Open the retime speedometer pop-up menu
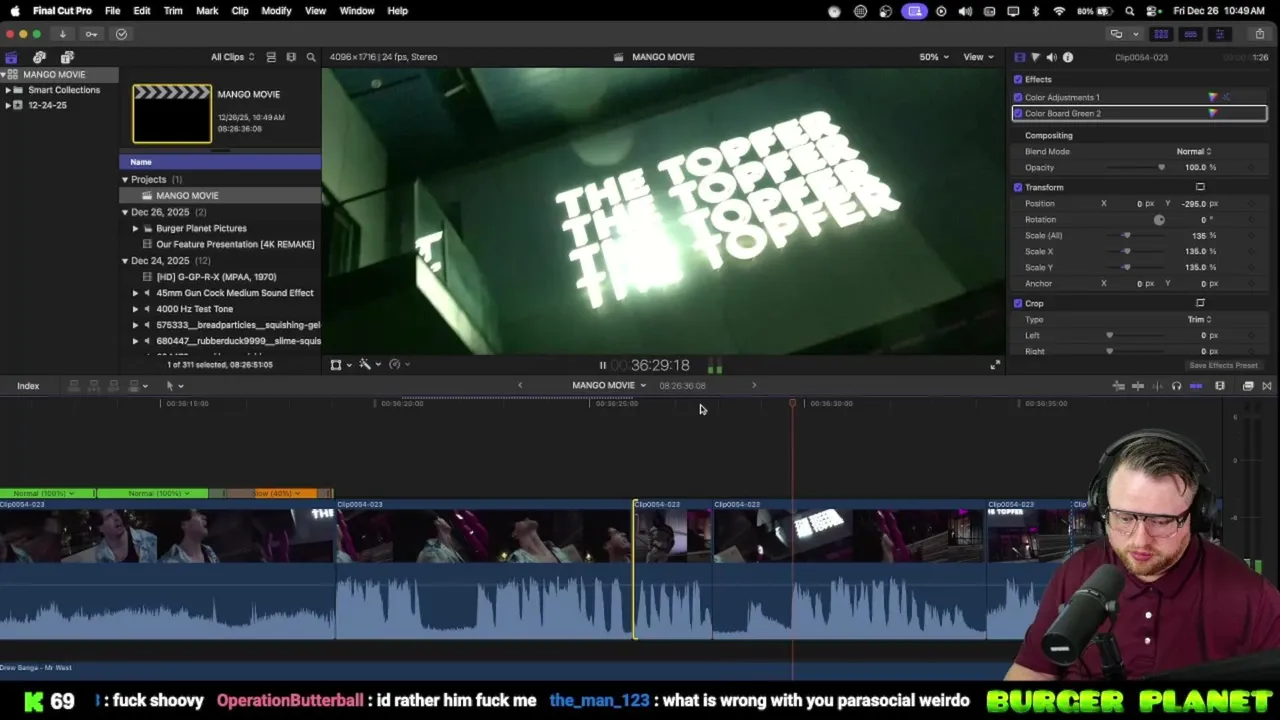 398,365
